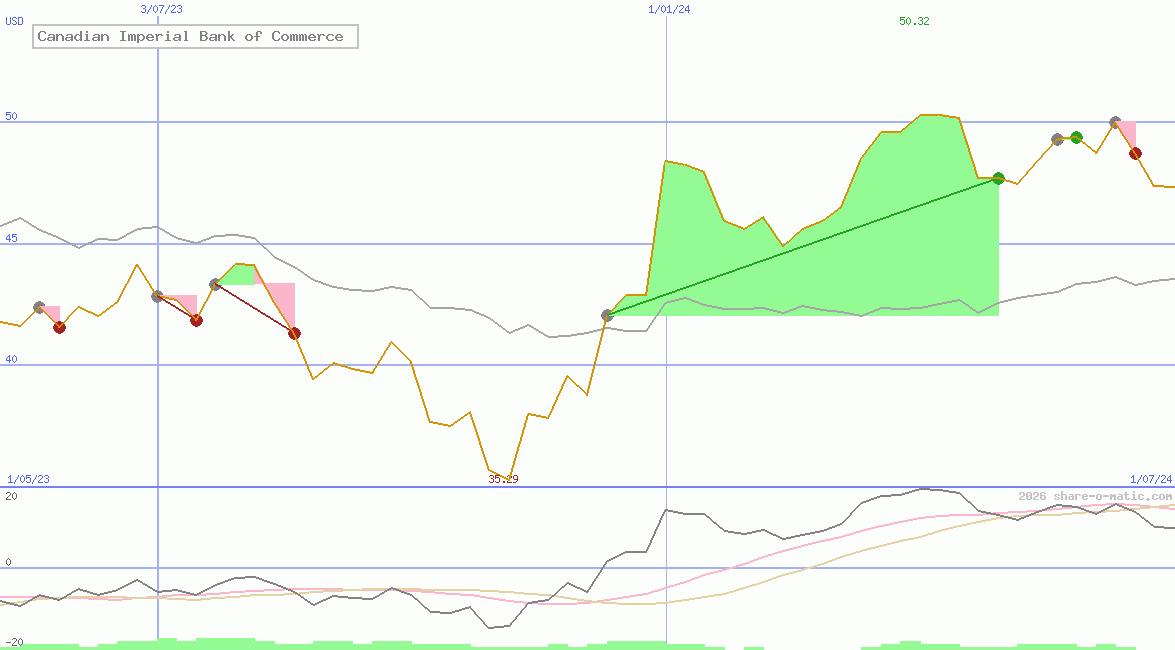Click the -20 indicator axis label
This screenshot has height=650, width=1175.
(x=14, y=643)
